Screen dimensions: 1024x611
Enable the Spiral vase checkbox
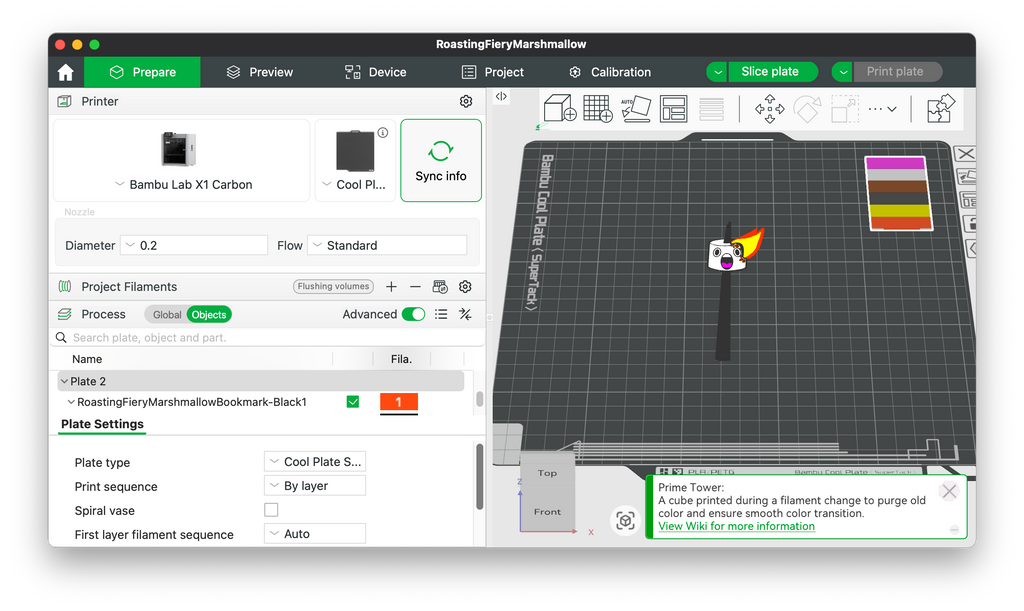pyautogui.click(x=271, y=510)
